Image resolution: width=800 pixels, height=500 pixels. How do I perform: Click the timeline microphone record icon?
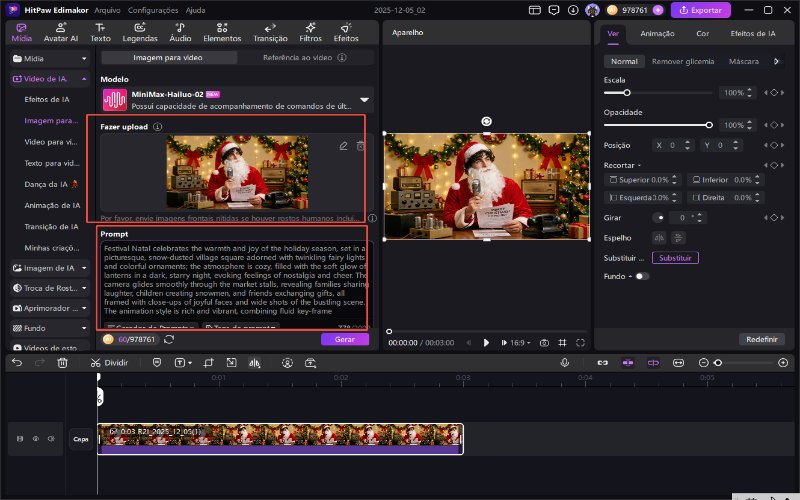565,362
